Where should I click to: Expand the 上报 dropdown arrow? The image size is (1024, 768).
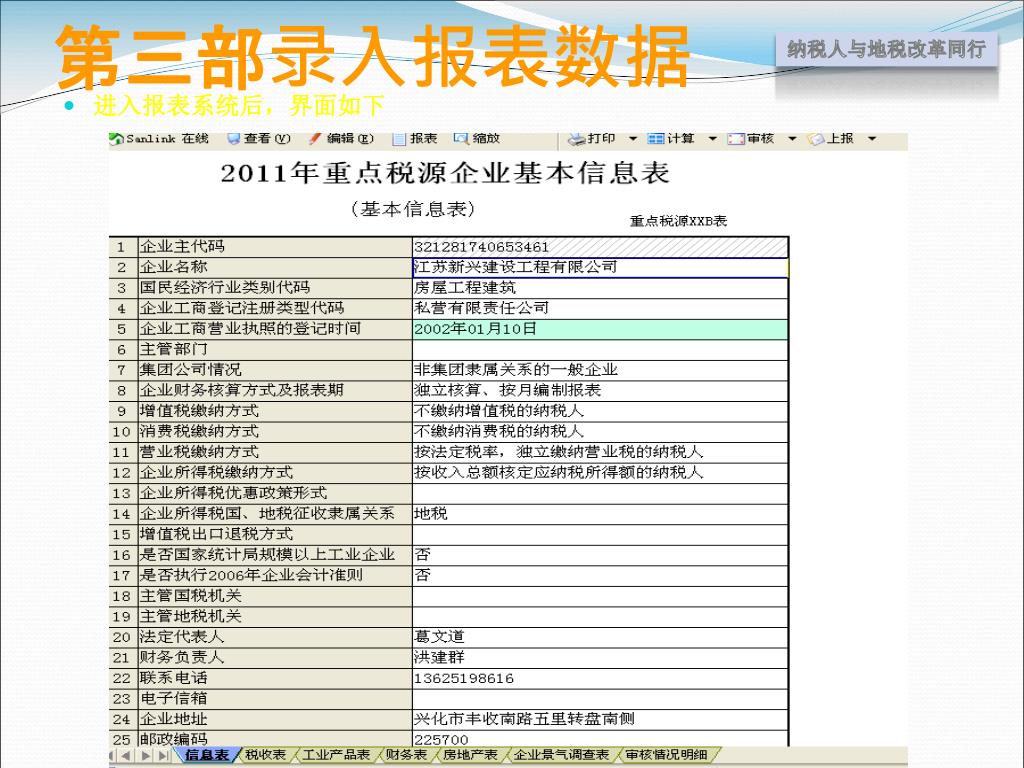[872, 138]
